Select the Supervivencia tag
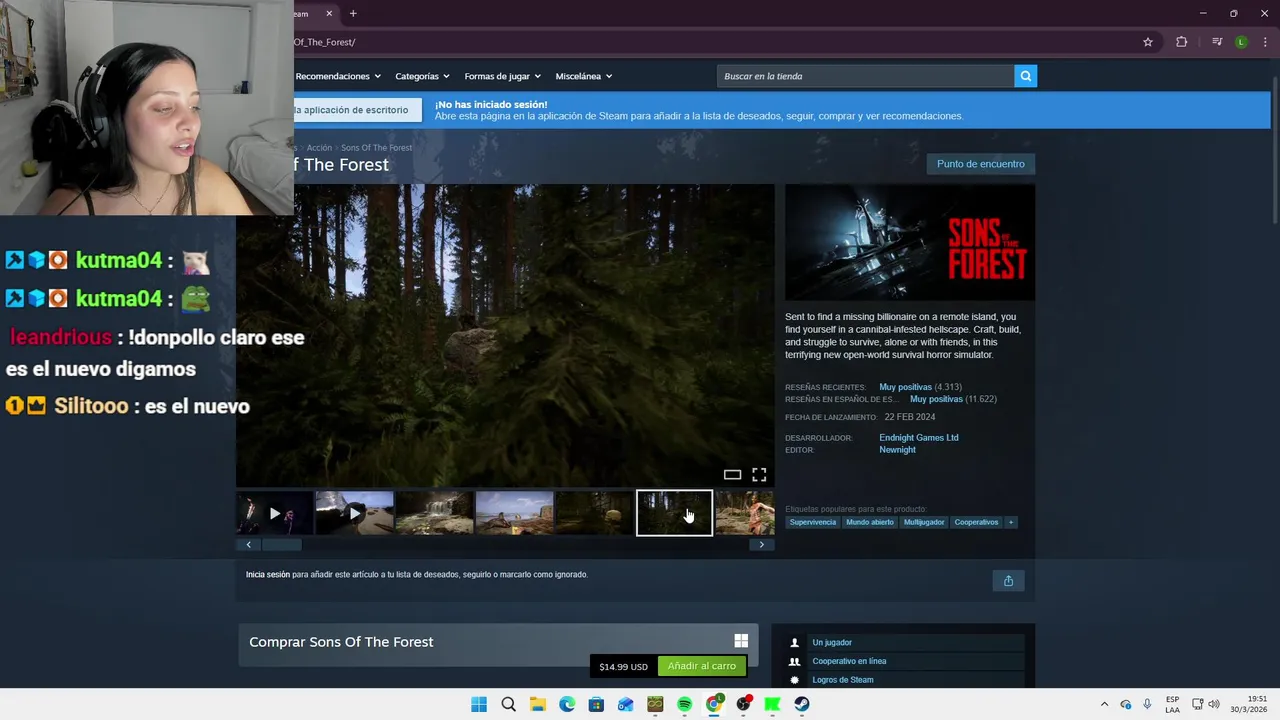 tap(812, 522)
